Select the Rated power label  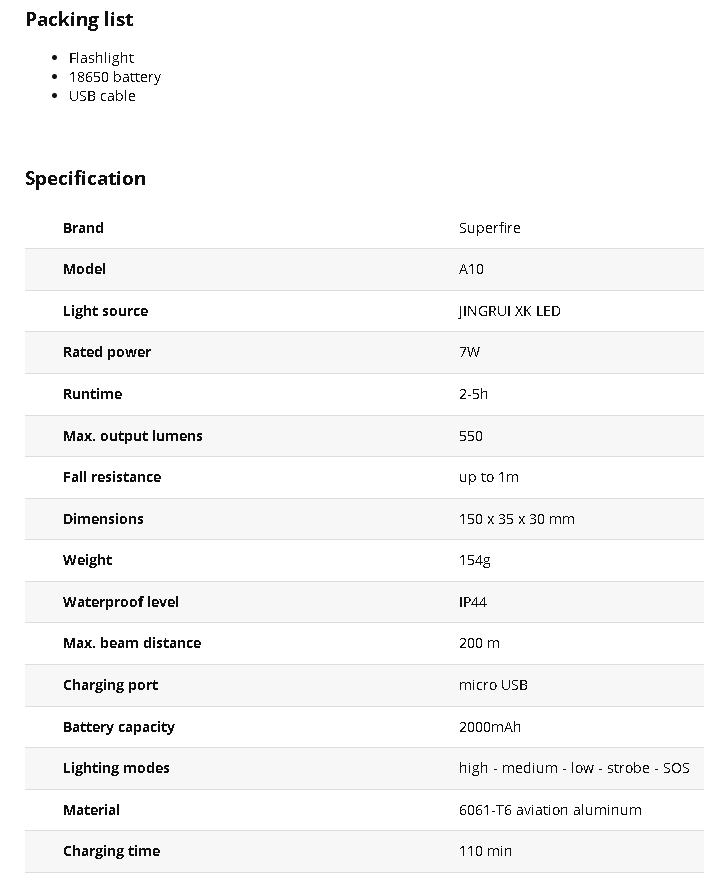(x=107, y=352)
